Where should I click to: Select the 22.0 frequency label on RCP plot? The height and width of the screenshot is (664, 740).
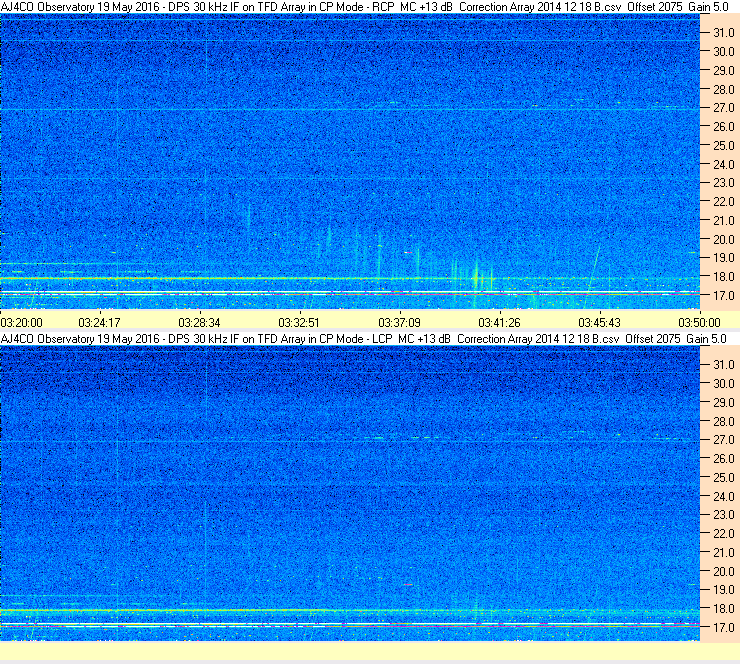(723, 202)
